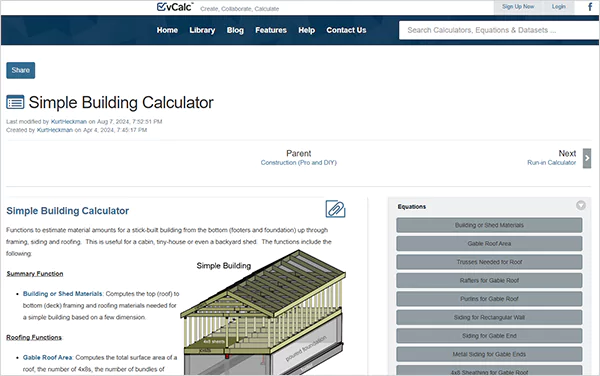Open the paperclip attachments icon
Image resolution: width=600 pixels, height=376 pixels.
pyautogui.click(x=336, y=209)
